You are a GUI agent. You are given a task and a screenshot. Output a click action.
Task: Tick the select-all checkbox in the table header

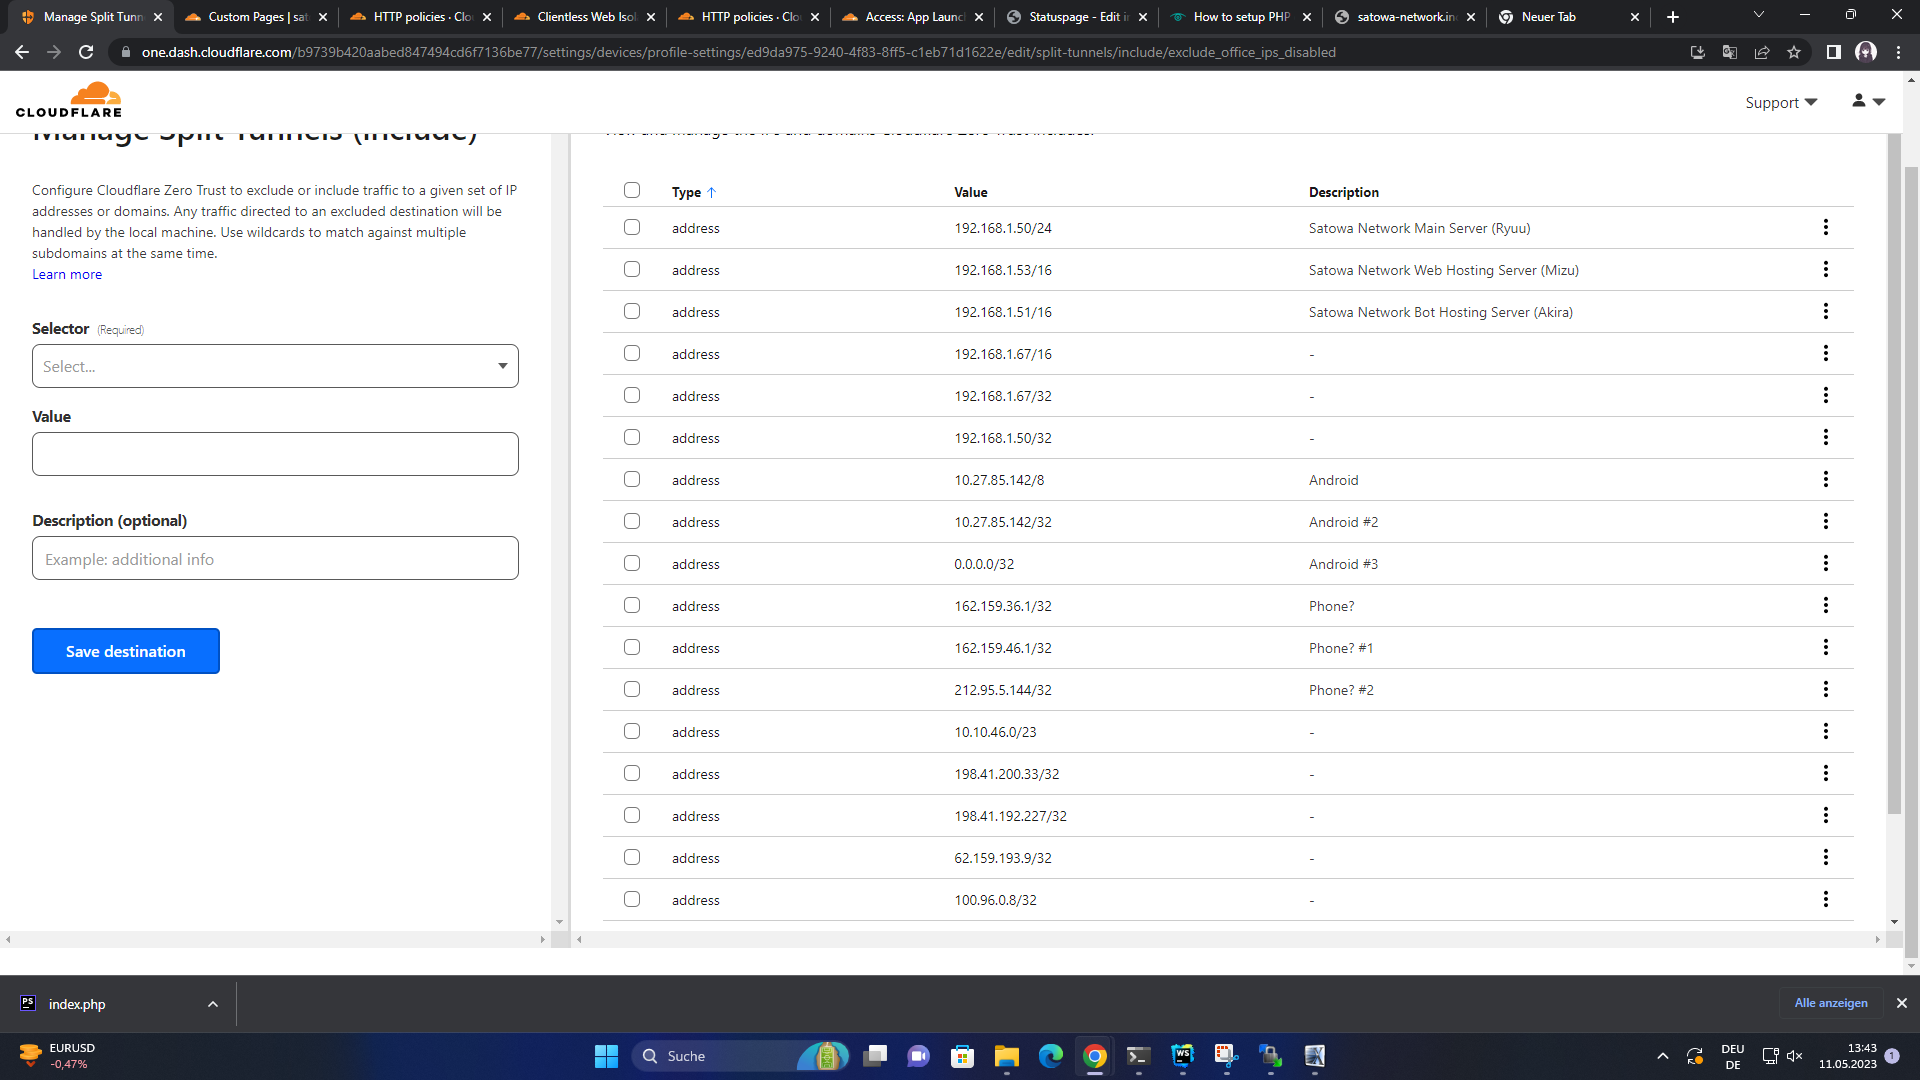pyautogui.click(x=632, y=190)
